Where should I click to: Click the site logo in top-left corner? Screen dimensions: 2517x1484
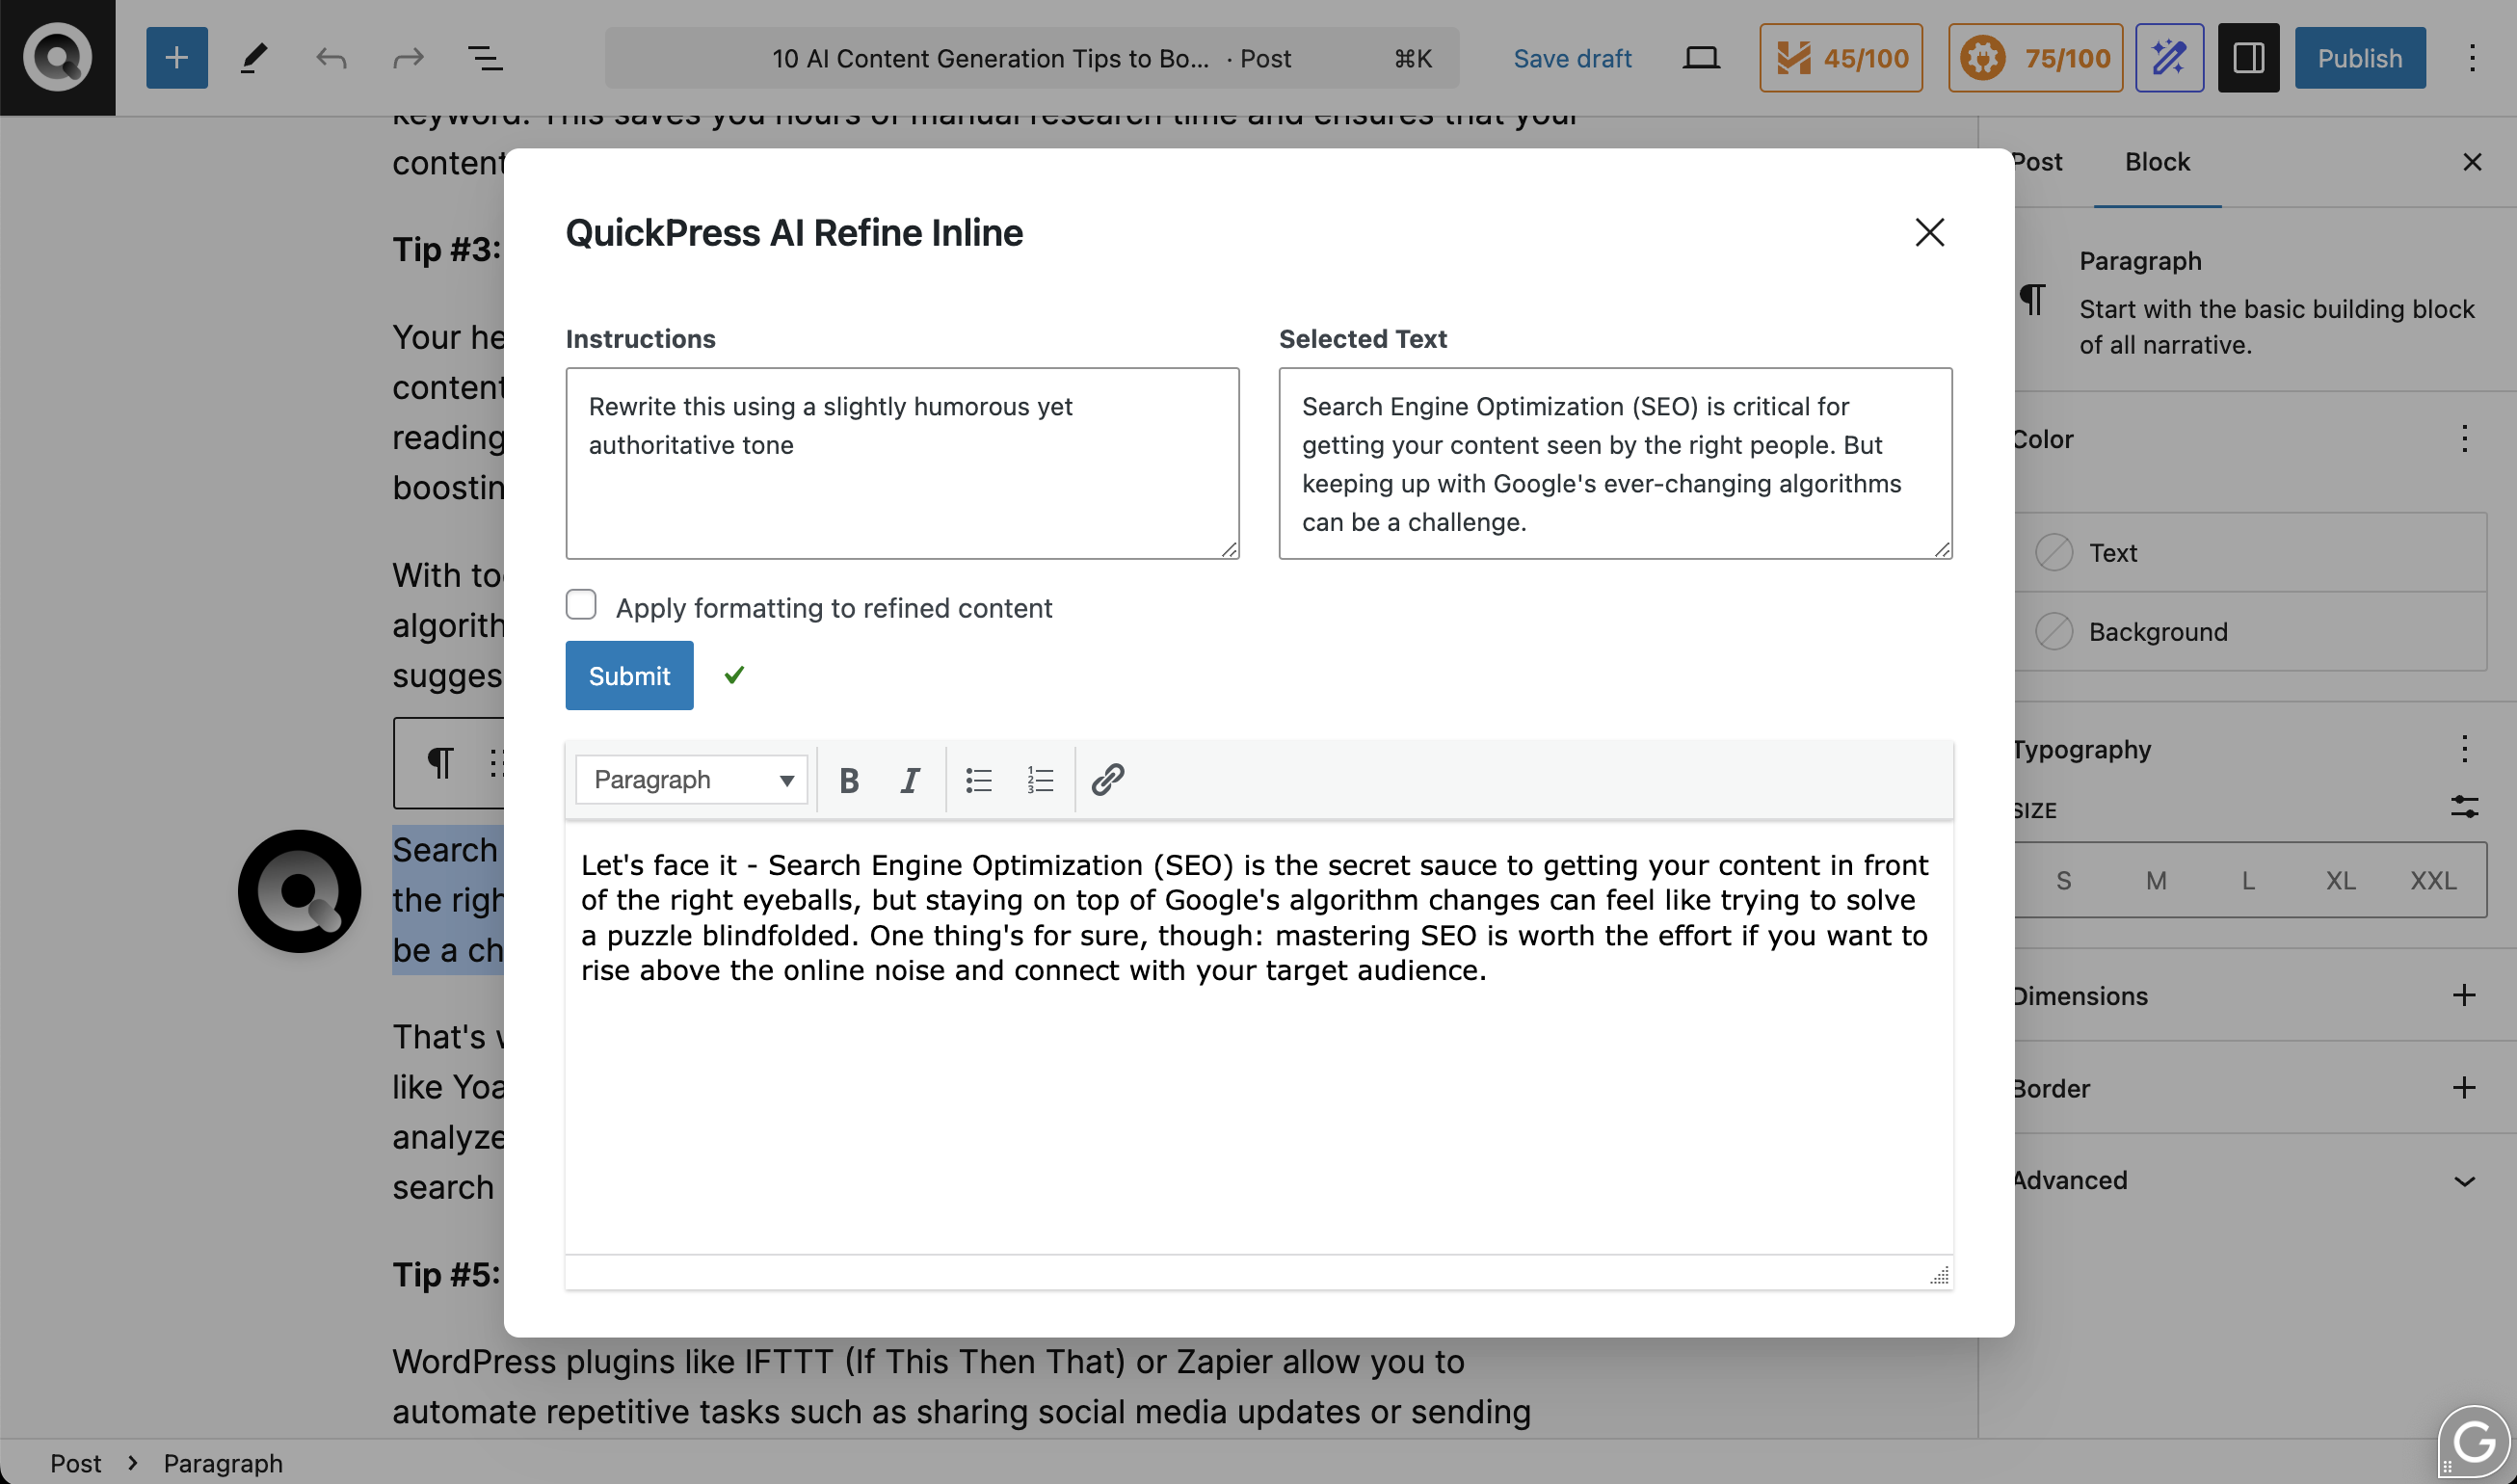58,58
